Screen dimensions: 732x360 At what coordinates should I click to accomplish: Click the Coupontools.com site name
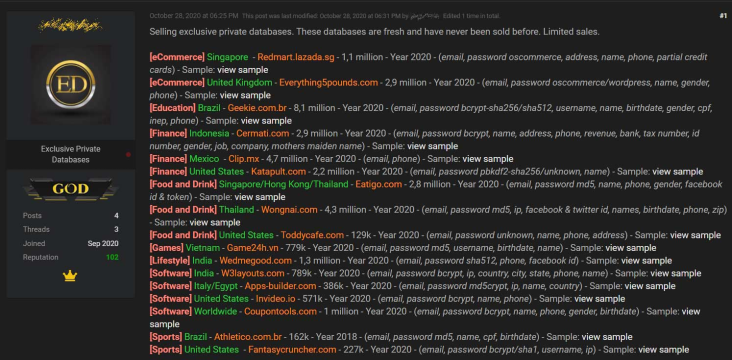[x=280, y=311]
